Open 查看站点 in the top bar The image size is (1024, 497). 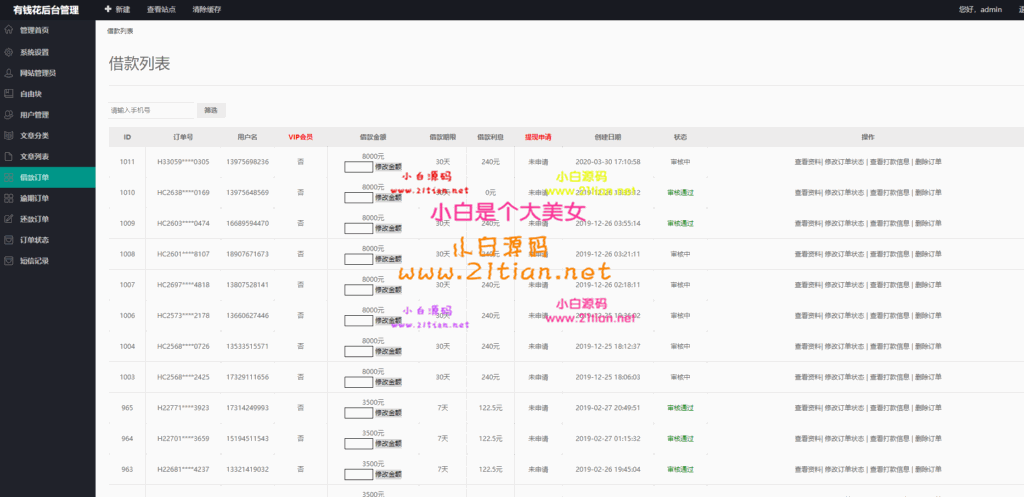pyautogui.click(x=161, y=10)
